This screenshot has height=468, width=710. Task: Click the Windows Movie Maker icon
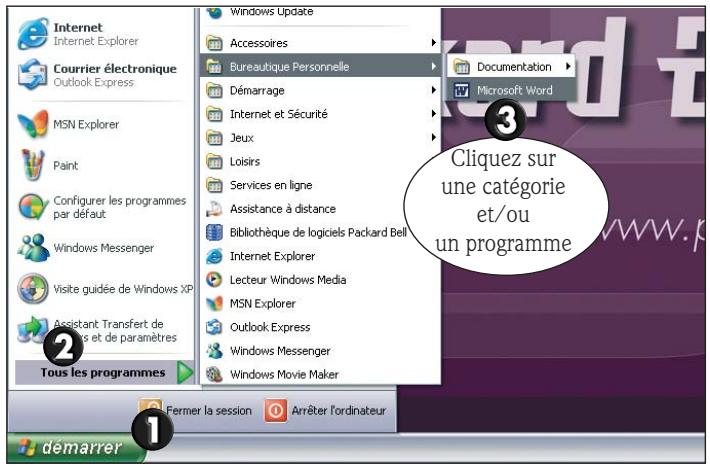tap(214, 374)
